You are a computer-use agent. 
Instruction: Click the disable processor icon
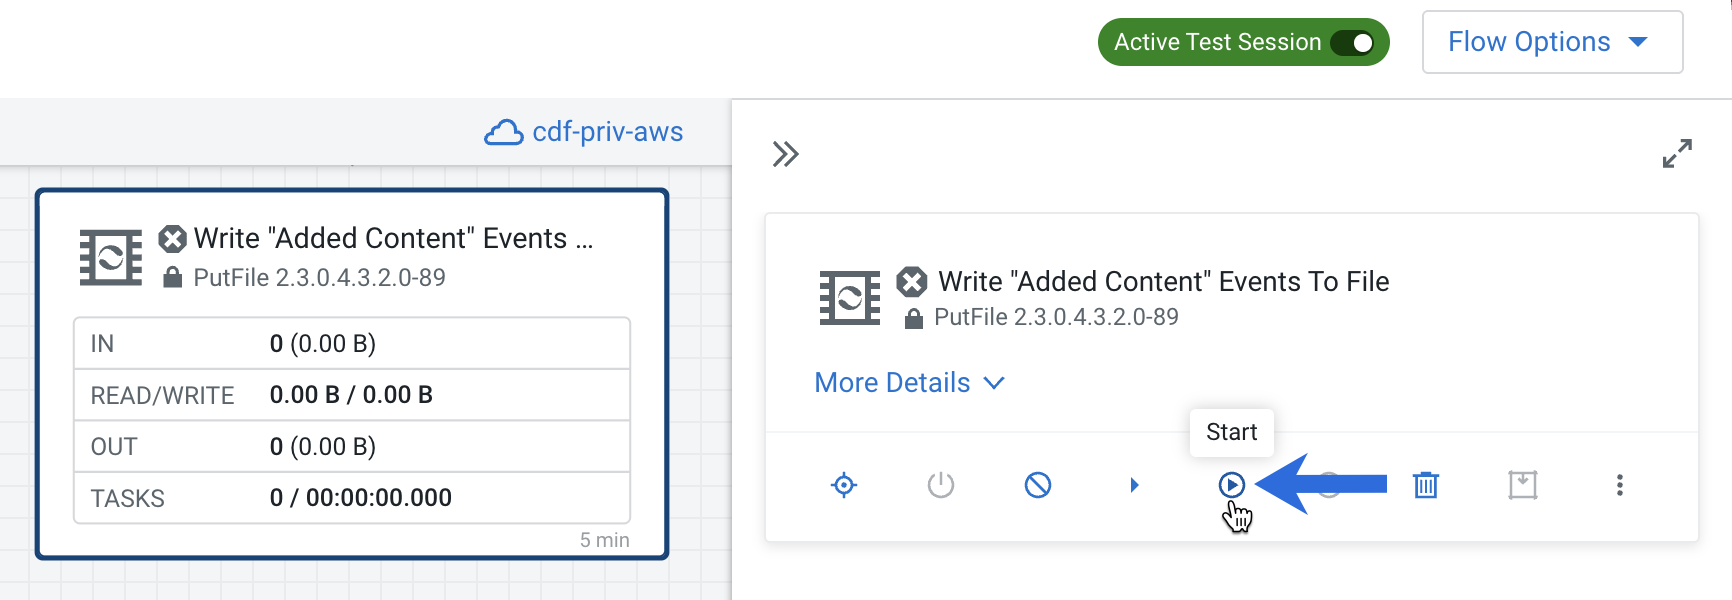(x=1038, y=485)
